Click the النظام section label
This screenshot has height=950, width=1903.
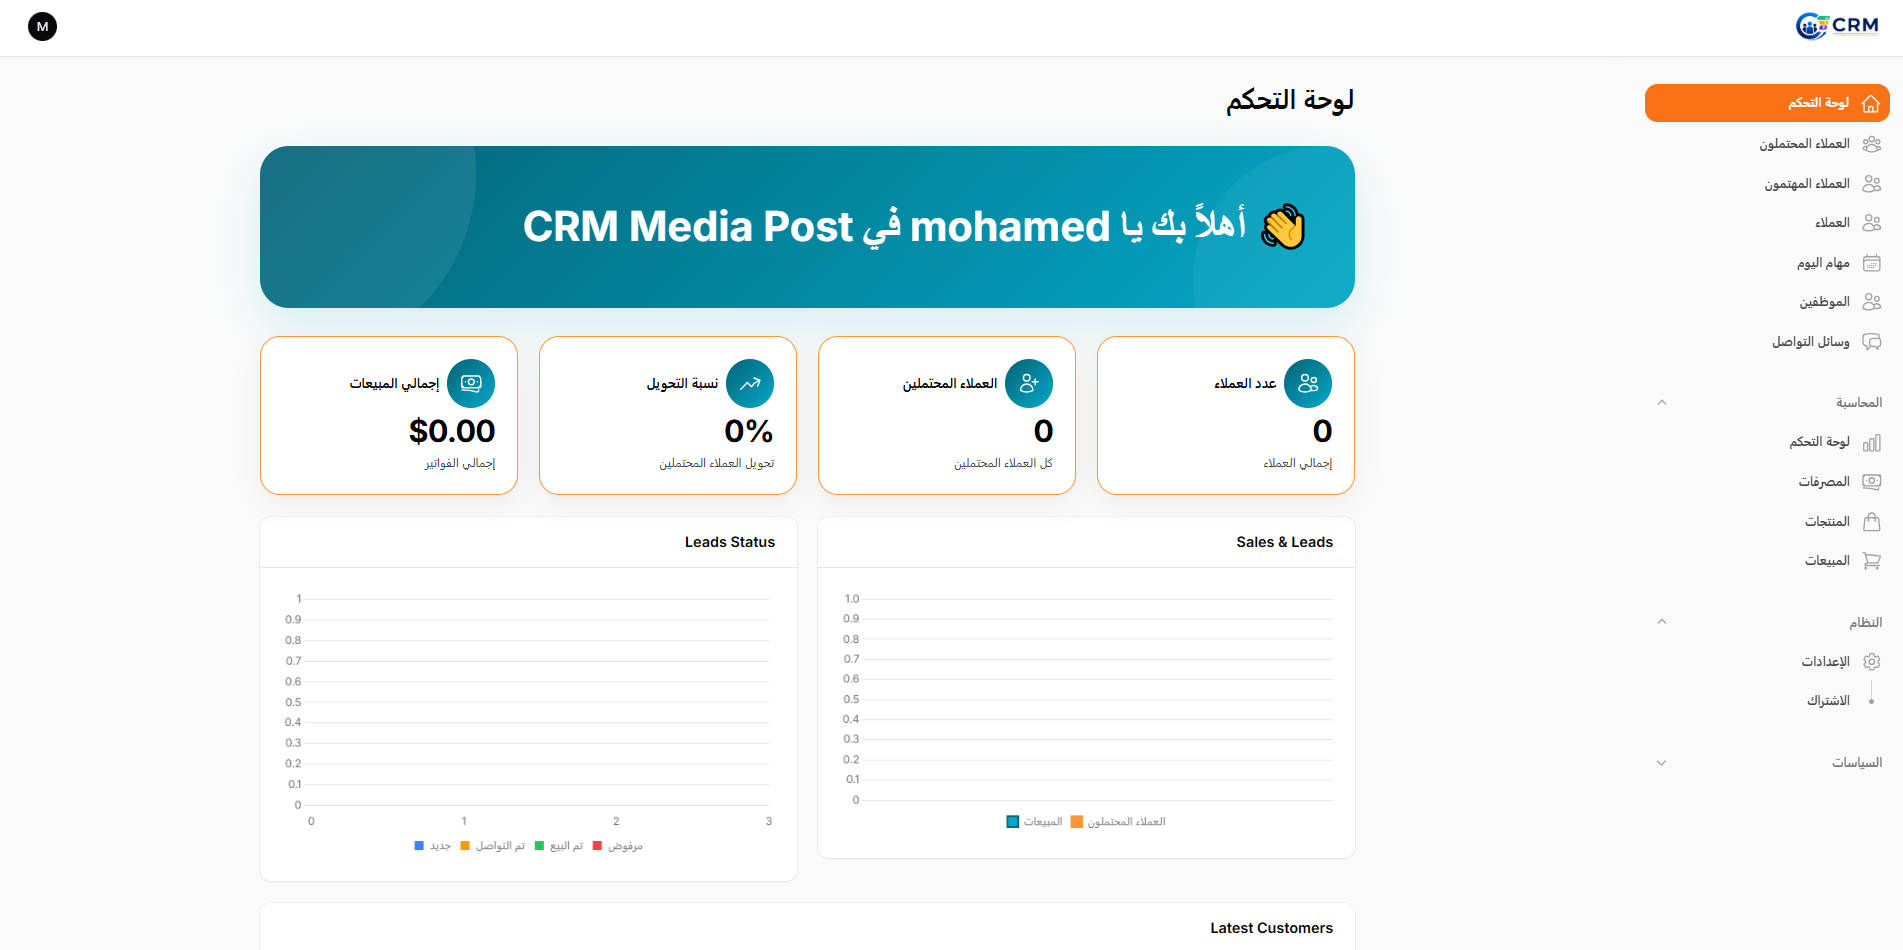pyautogui.click(x=1865, y=622)
